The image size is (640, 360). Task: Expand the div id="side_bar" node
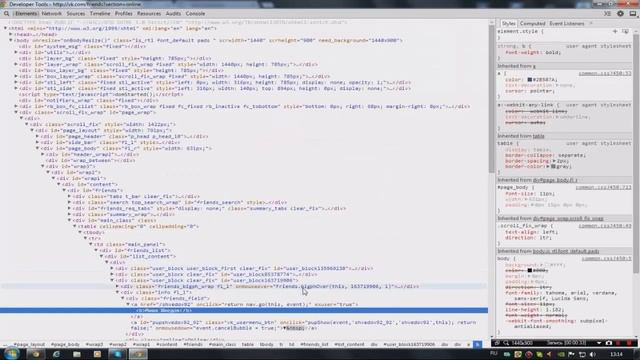point(38,142)
